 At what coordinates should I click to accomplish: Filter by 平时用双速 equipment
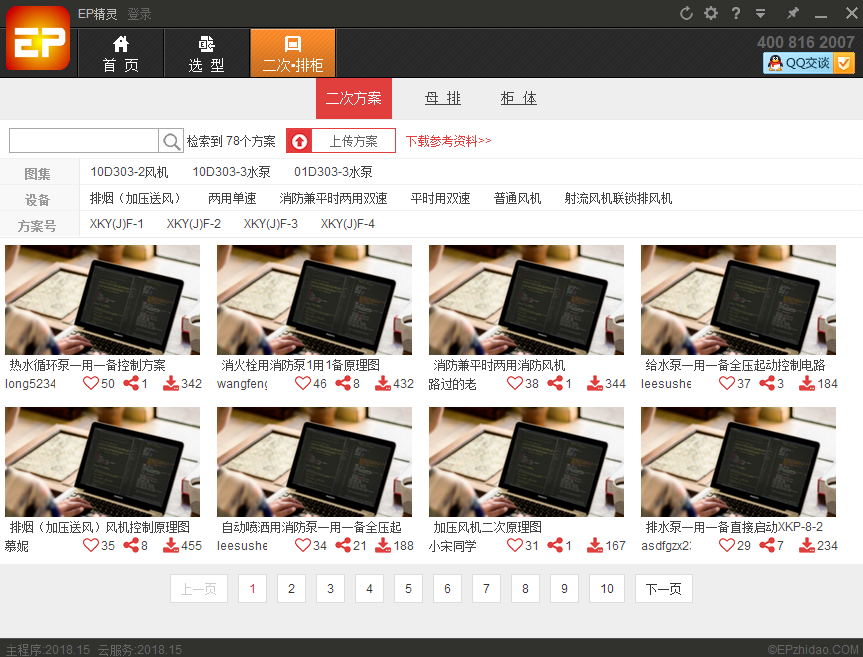click(440, 198)
